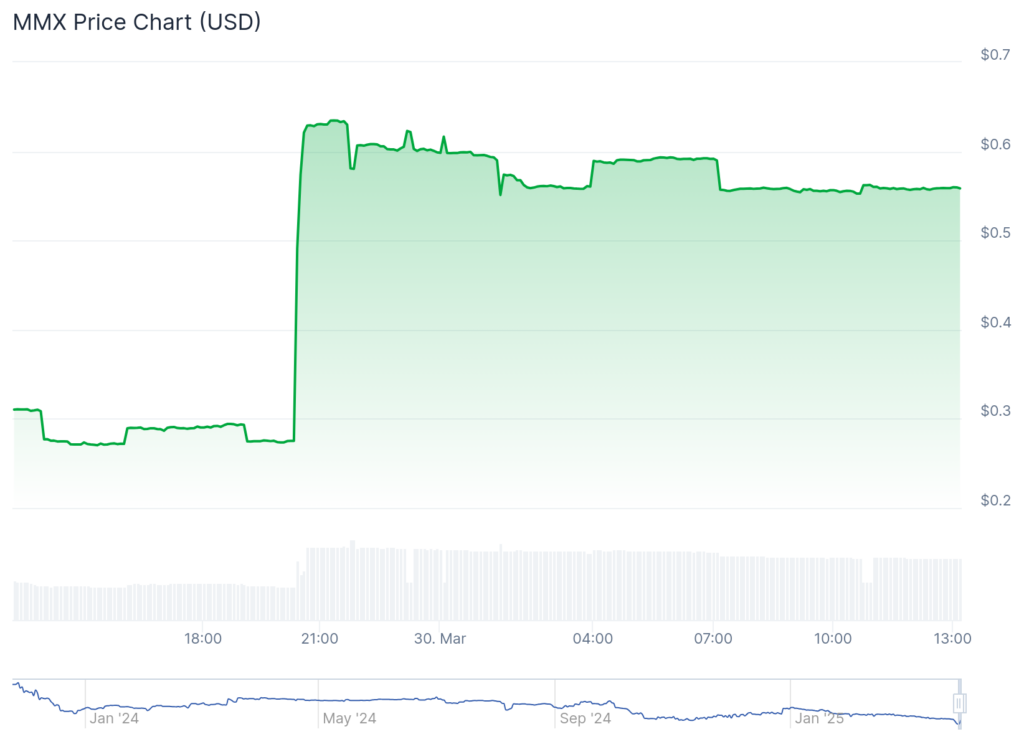Image resolution: width=1024 pixels, height=747 pixels.
Task: Jump to Sep '24 in the navigator
Action: click(585, 717)
